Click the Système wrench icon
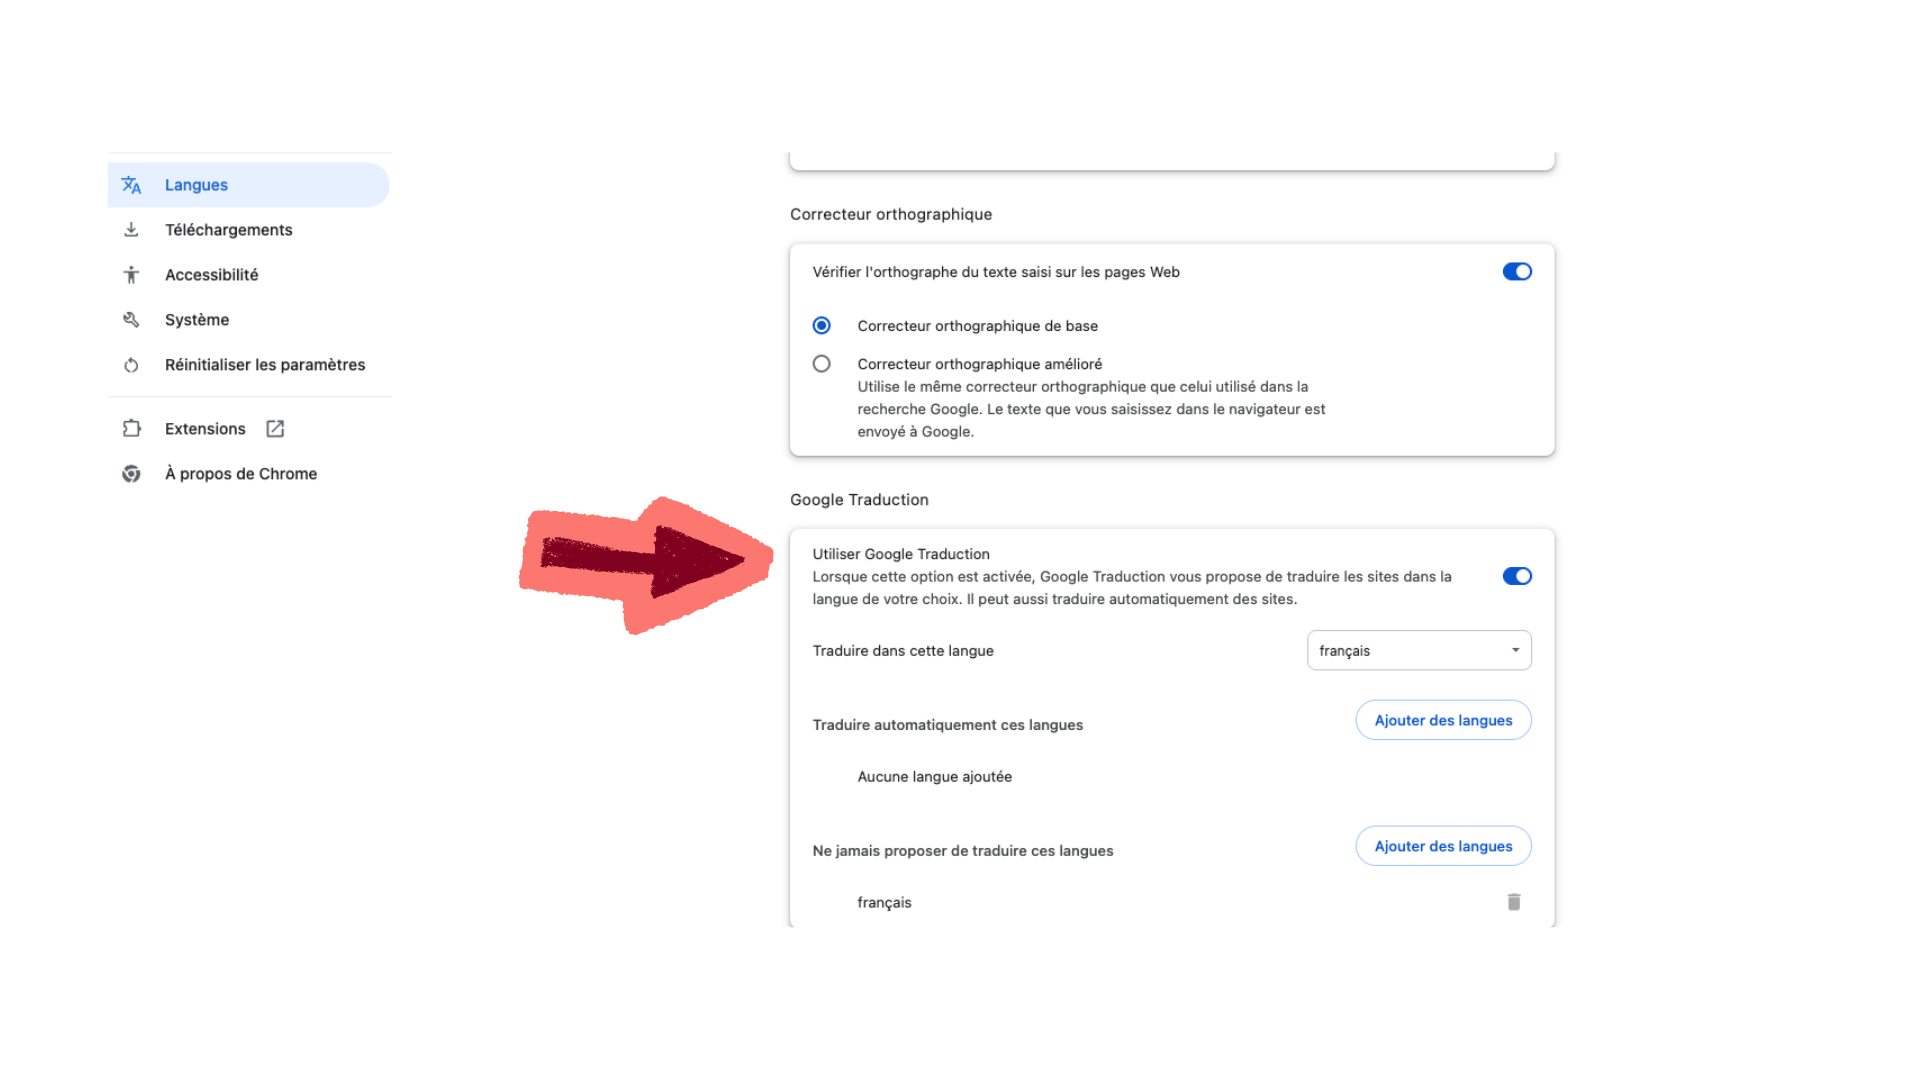 click(x=131, y=320)
